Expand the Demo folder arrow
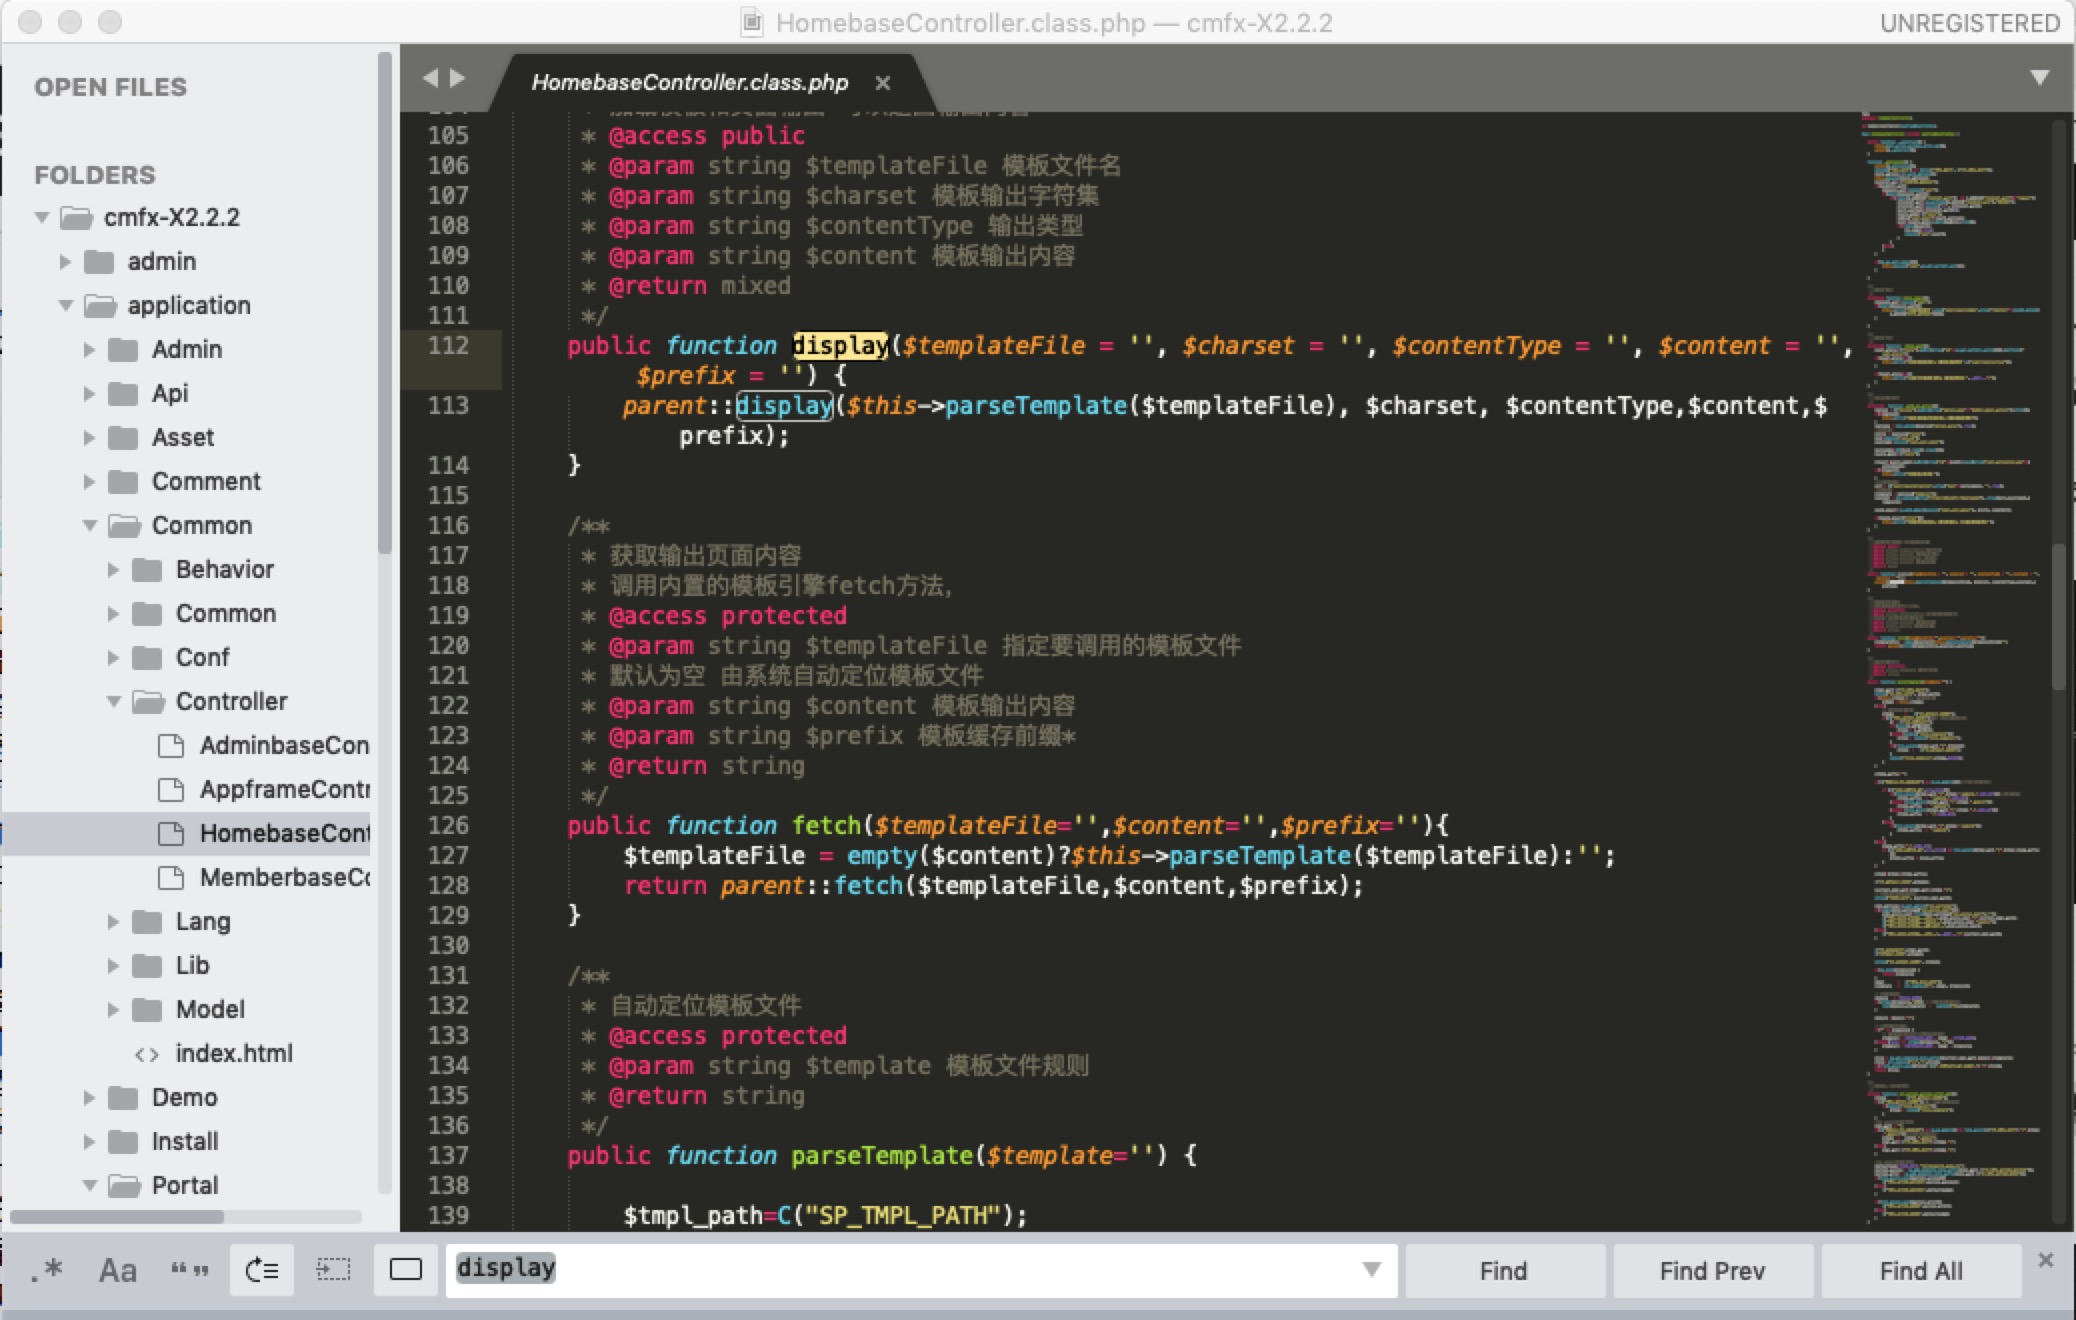Viewport: 2076px width, 1320px height. [89, 1097]
